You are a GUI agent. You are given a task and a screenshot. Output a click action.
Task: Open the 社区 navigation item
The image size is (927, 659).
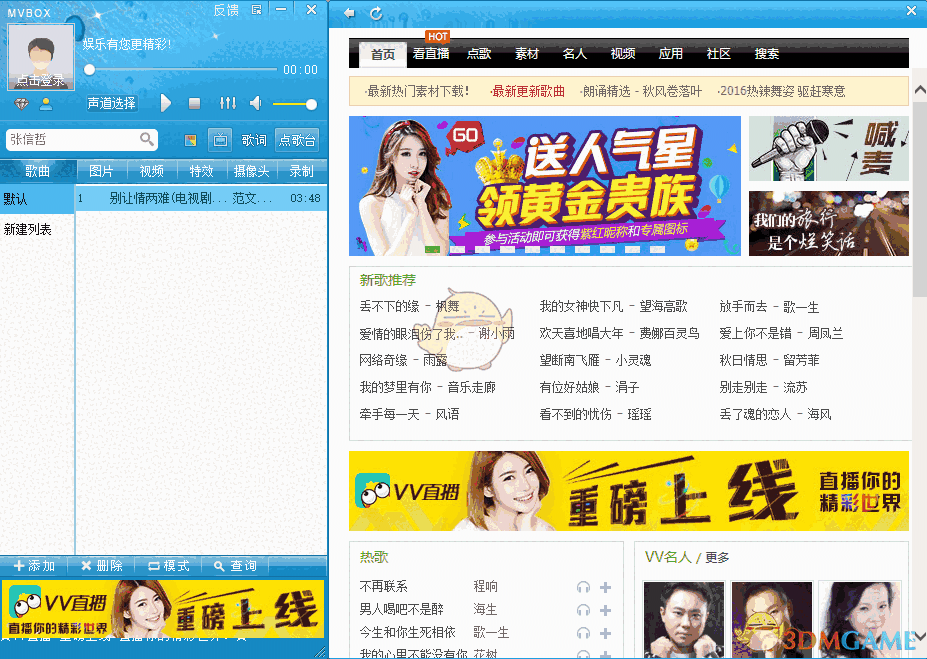(x=718, y=54)
